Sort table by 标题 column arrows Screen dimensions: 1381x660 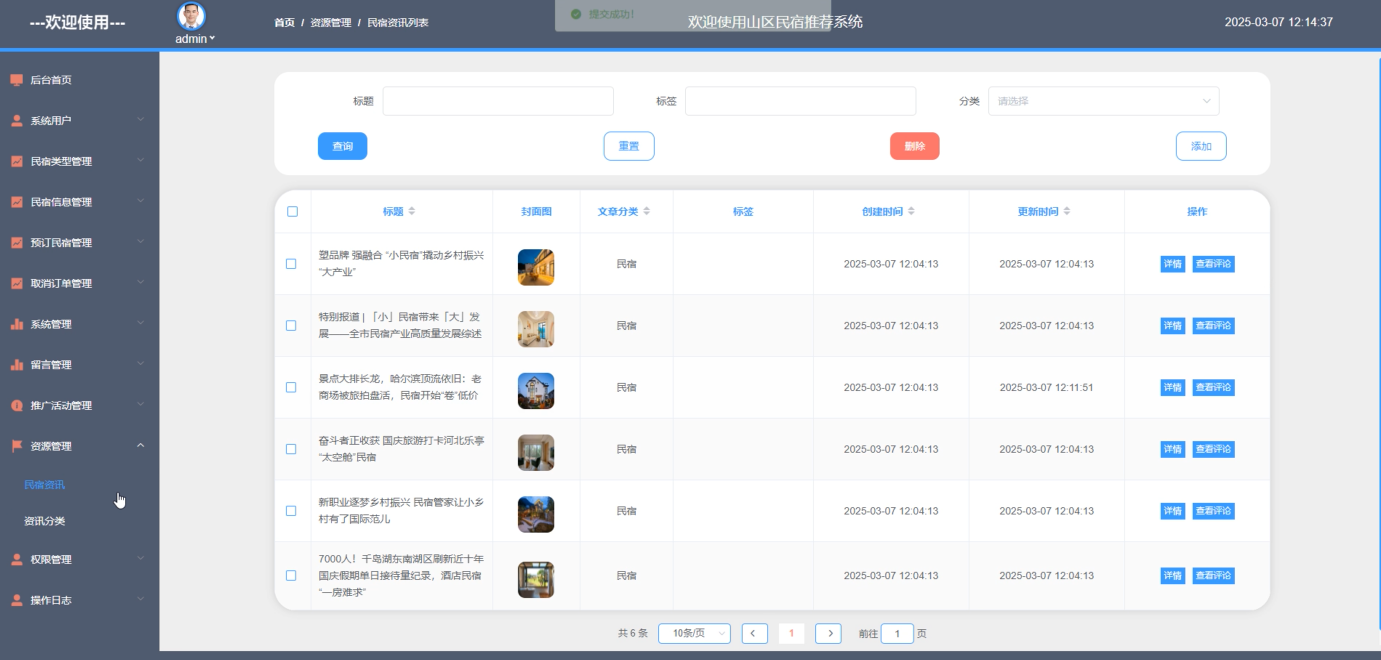(x=411, y=212)
